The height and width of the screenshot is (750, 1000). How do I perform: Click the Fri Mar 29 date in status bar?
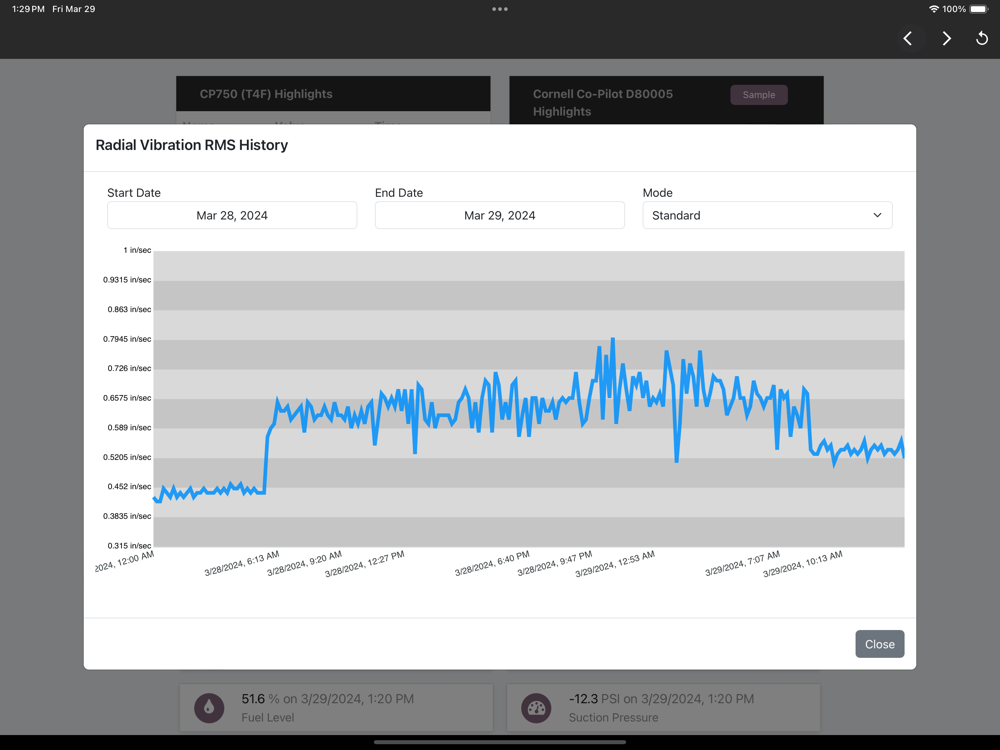73,9
